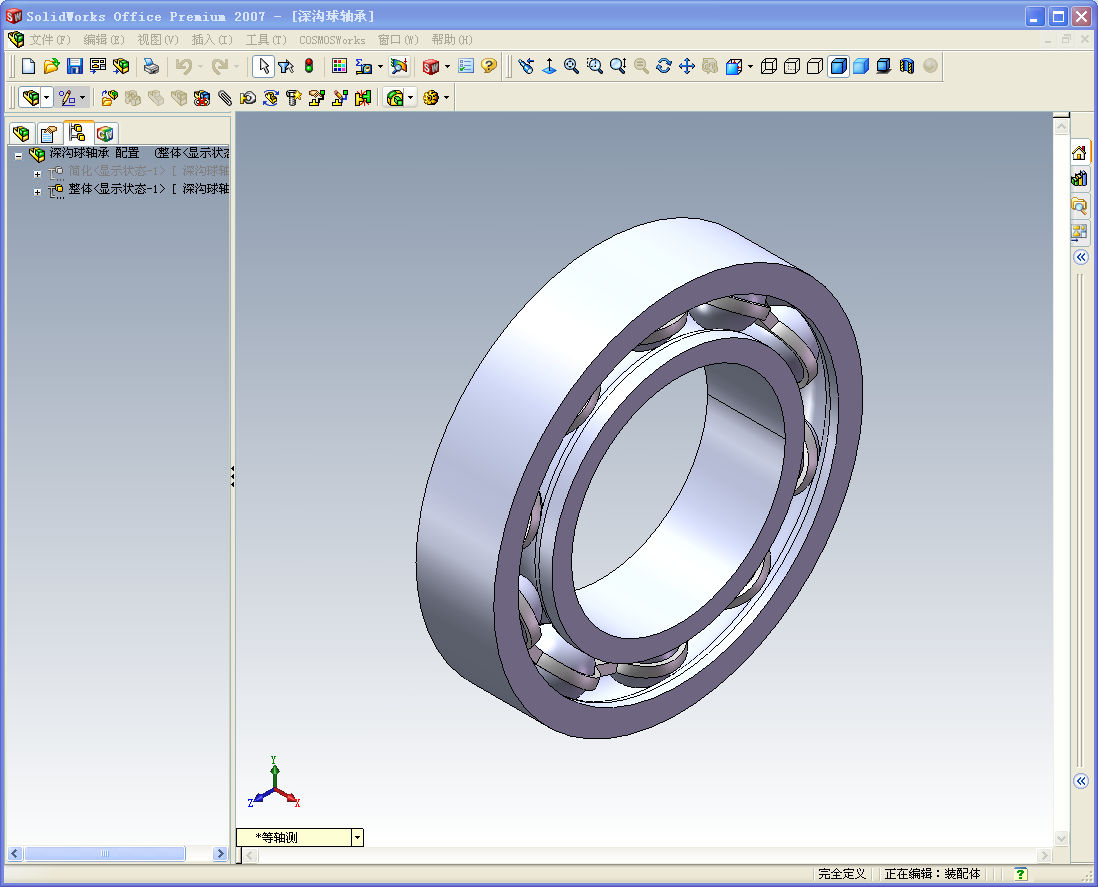Click the Open file folder icon
Screen dimensions: 1098x887
pos(51,67)
